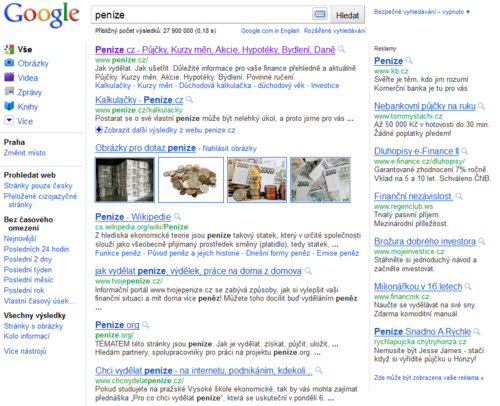The height and width of the screenshot is (406, 500).
Task: Open the Videa filmstrip icon in sidebar
Action: pos(9,77)
